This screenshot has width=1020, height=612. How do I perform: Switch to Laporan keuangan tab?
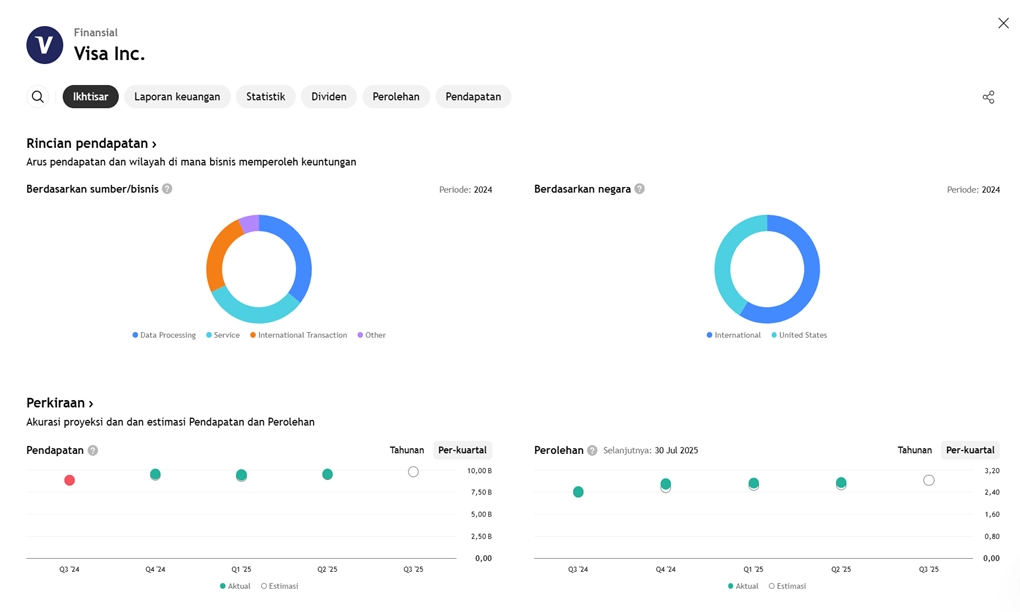click(x=177, y=97)
